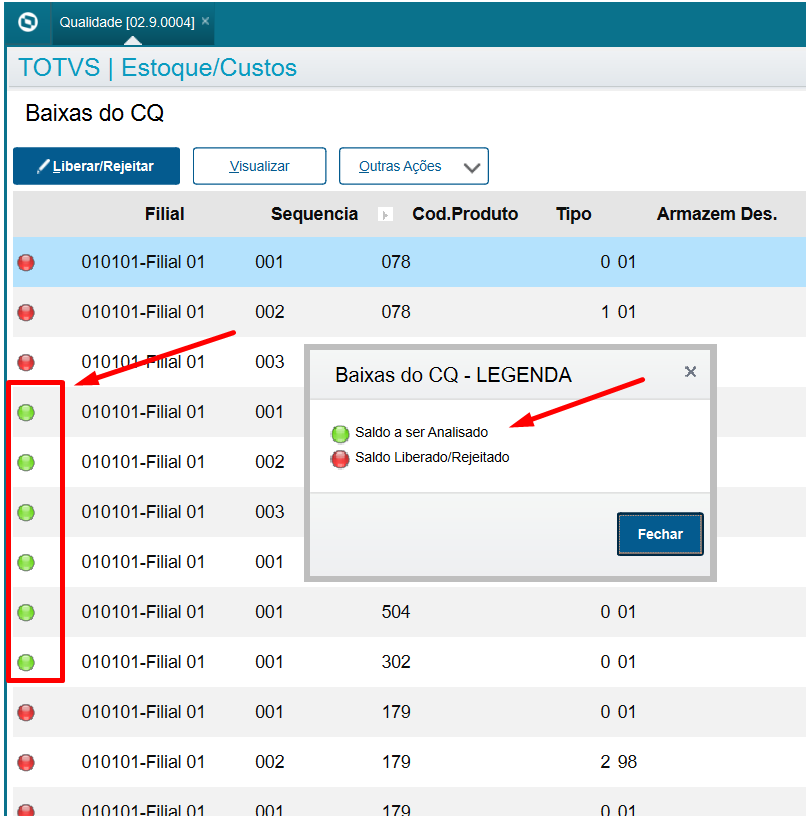Close the Qualidade [02.9.0004] tab
806x816 pixels.
205,21
